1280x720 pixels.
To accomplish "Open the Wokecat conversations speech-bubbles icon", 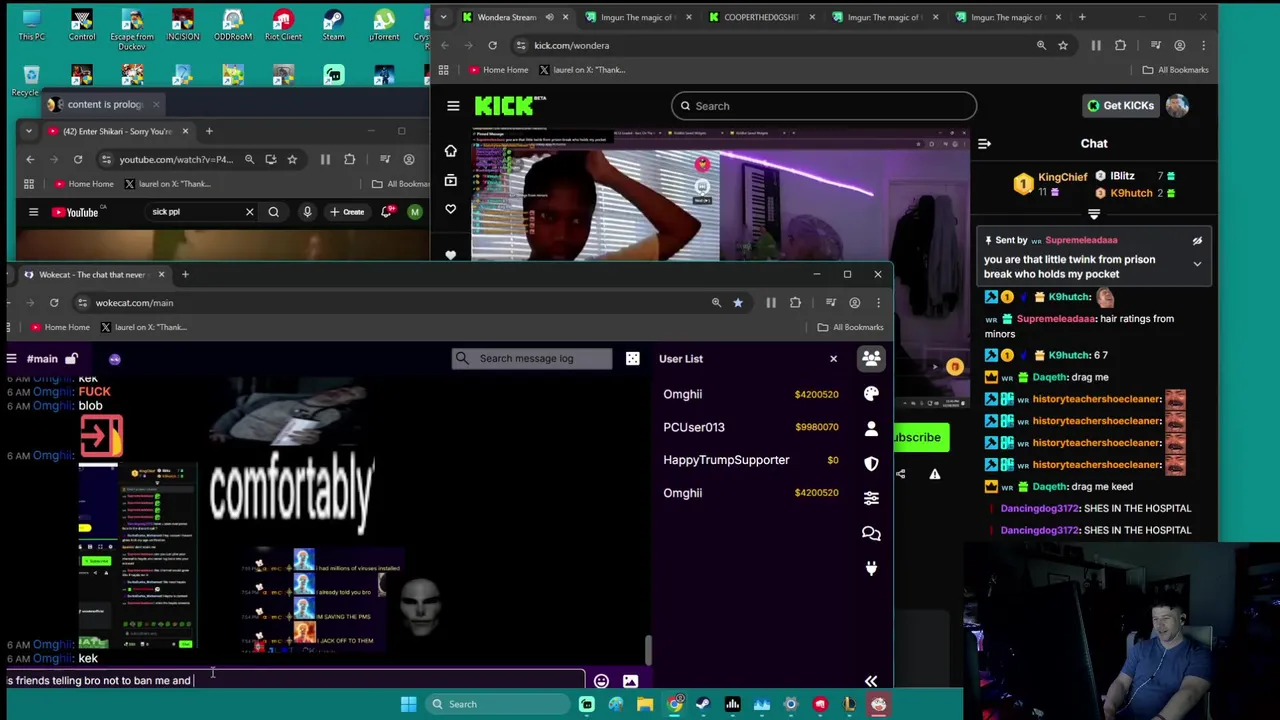I will click(871, 533).
